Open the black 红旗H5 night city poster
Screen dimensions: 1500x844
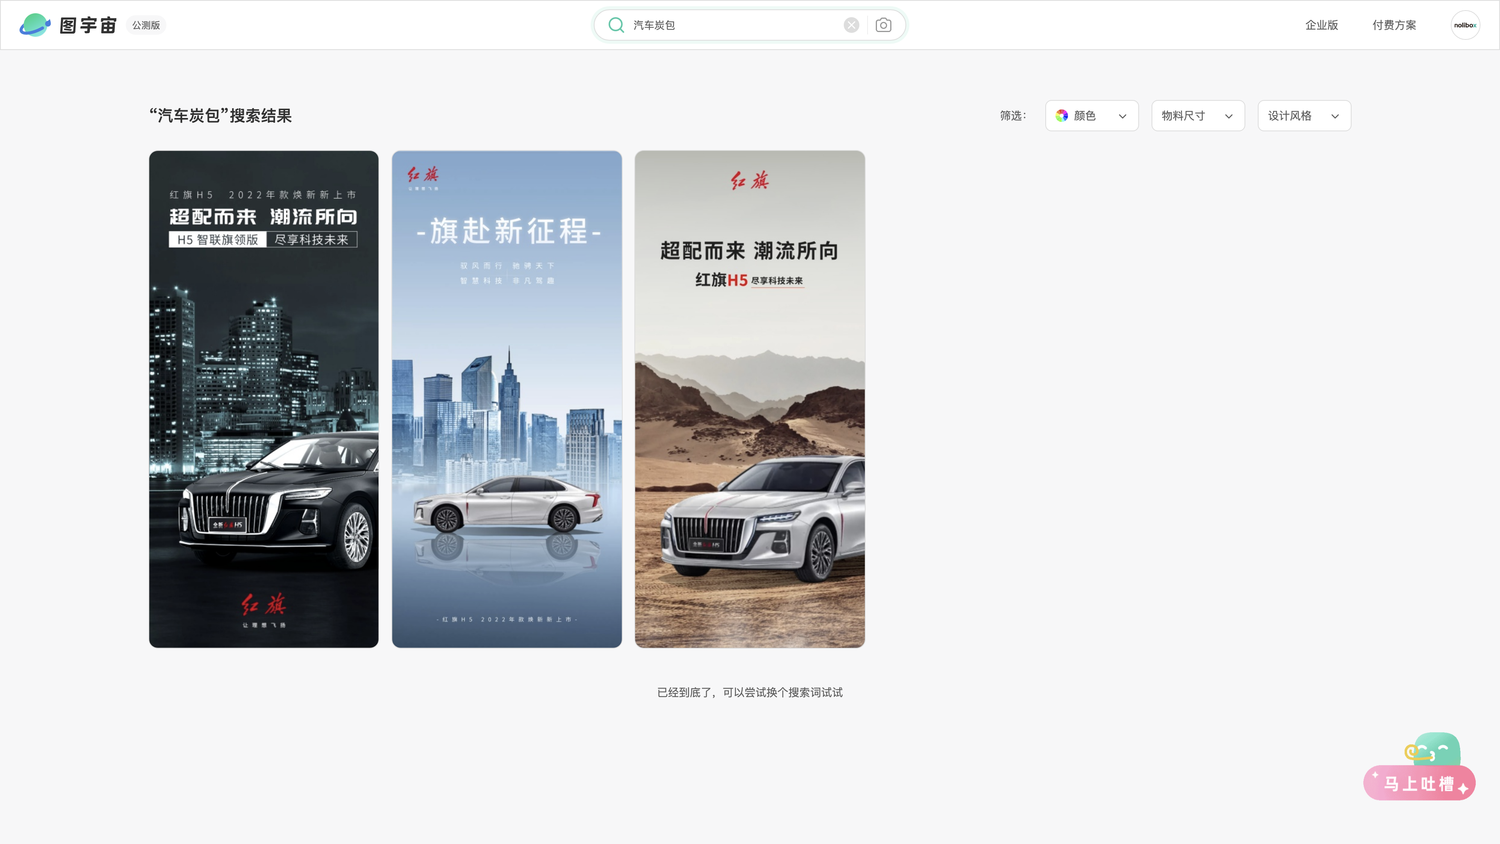click(x=264, y=399)
